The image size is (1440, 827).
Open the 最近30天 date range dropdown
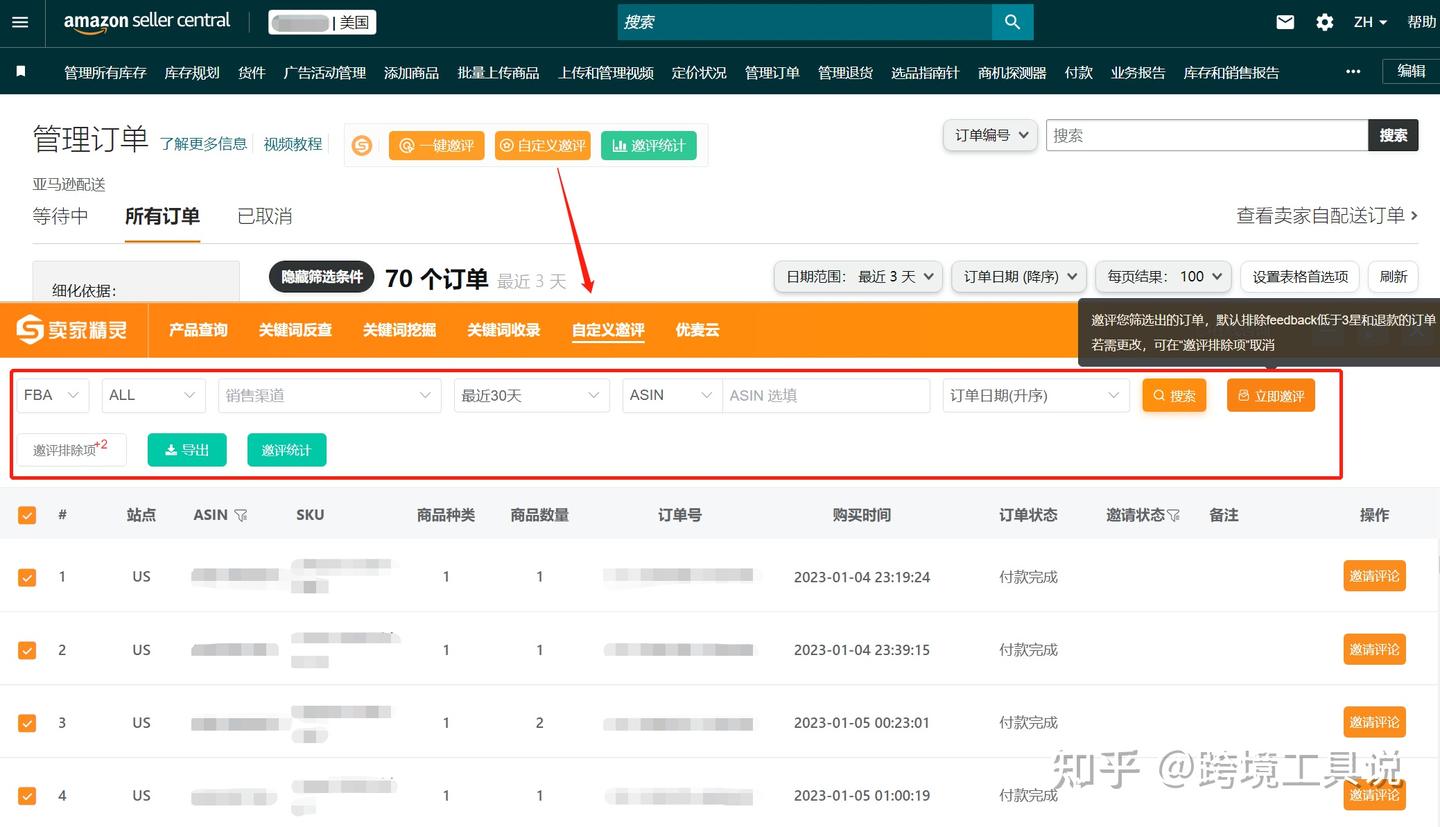[531, 395]
